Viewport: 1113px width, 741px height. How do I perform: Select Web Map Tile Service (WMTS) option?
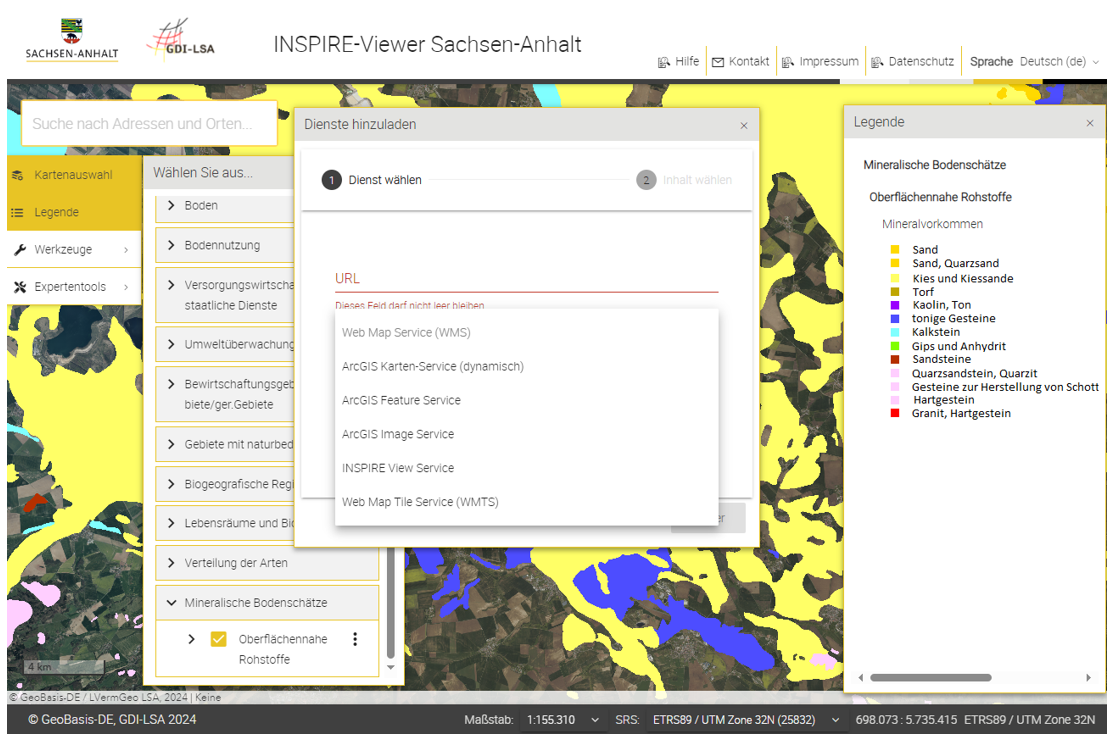point(420,502)
